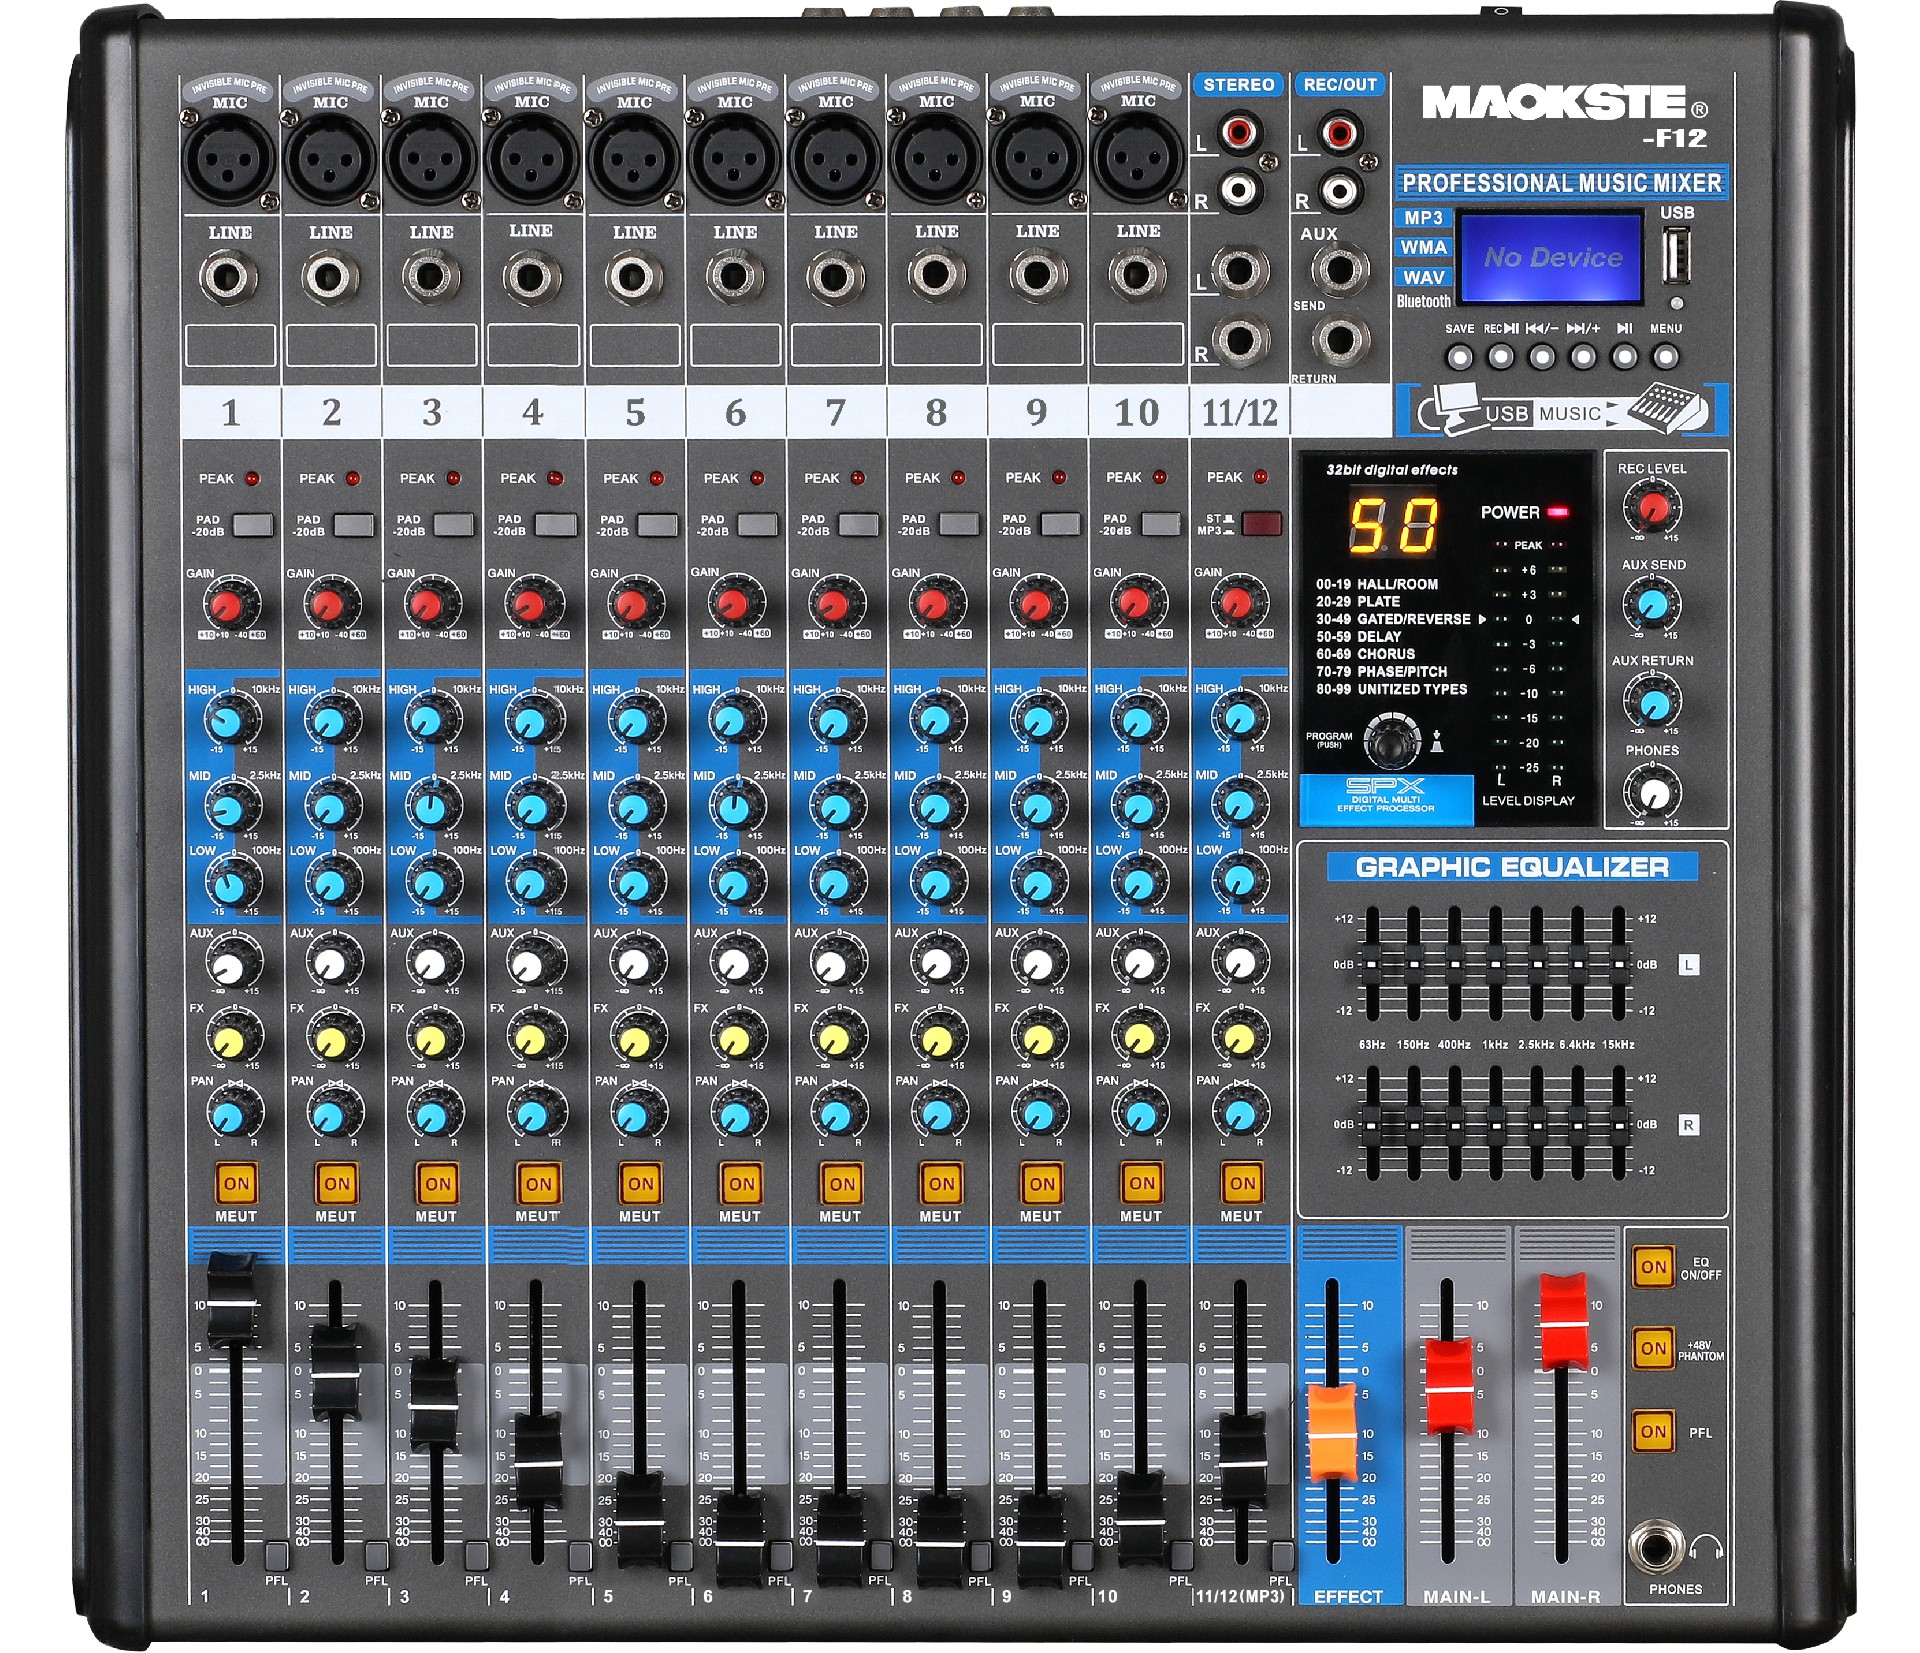This screenshot has width=1920, height=1653.
Task: Toggle channel 6 PAD -20dB switch
Action: 757,525
